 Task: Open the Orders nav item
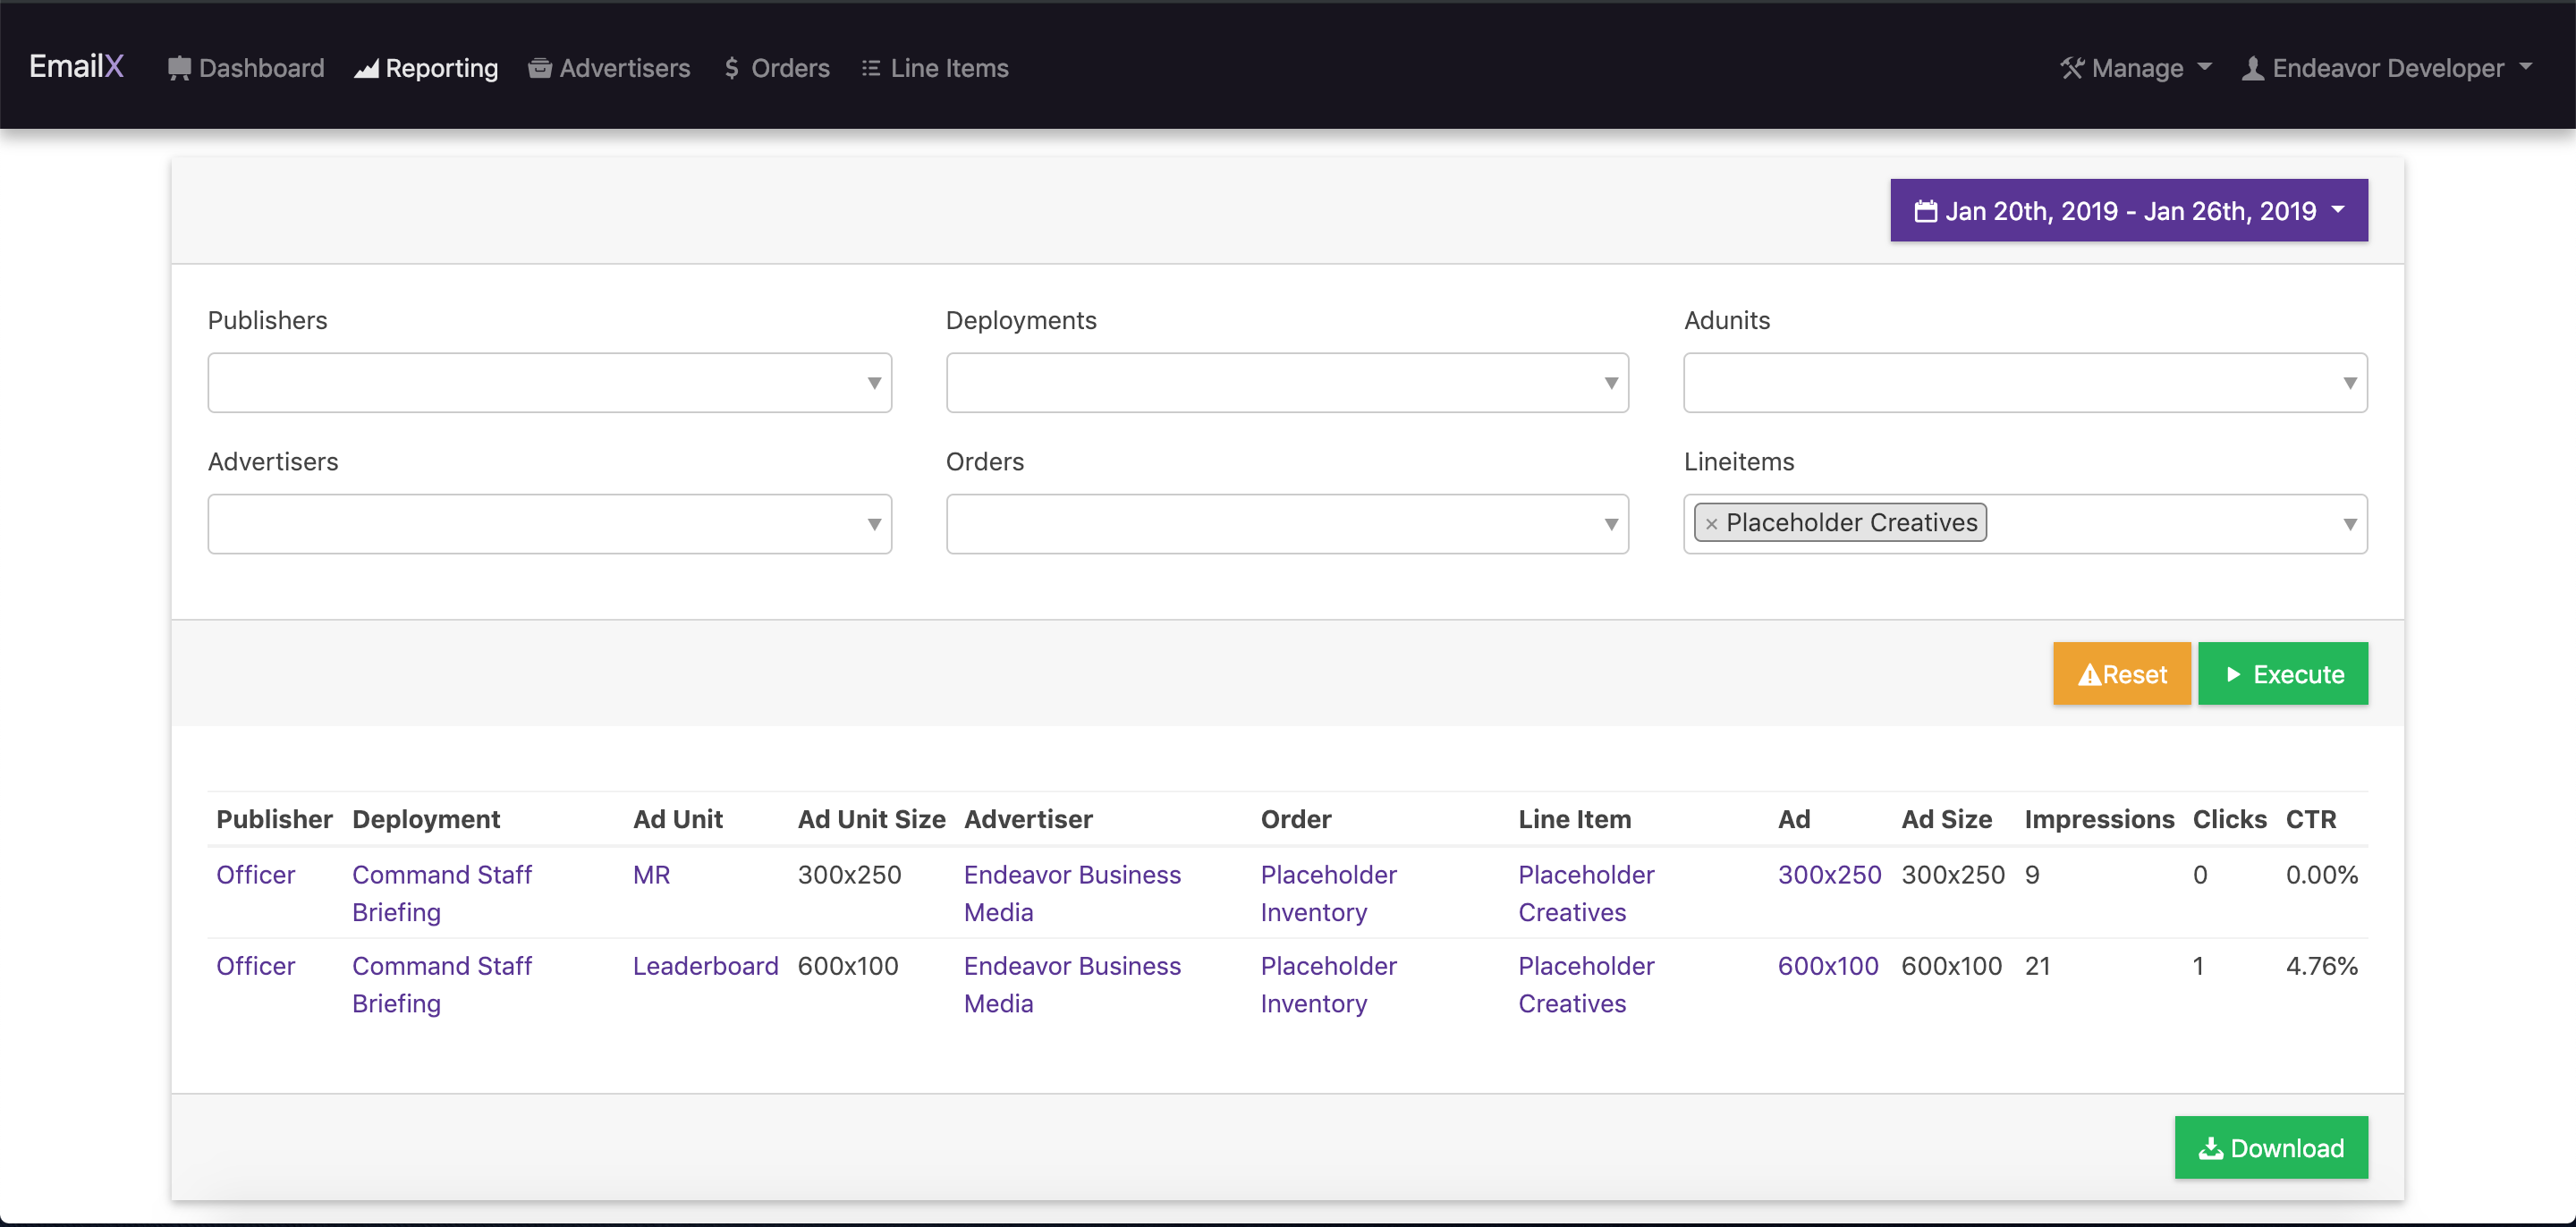[x=777, y=68]
